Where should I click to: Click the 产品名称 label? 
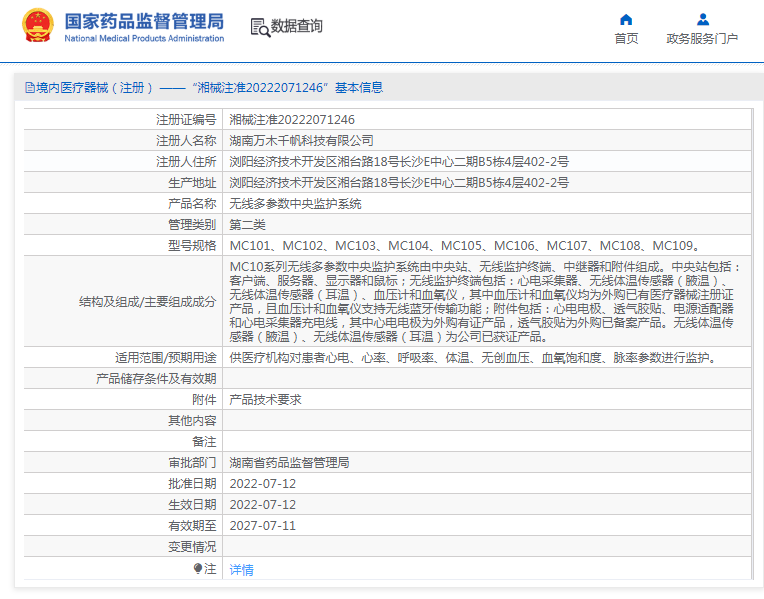[192, 204]
